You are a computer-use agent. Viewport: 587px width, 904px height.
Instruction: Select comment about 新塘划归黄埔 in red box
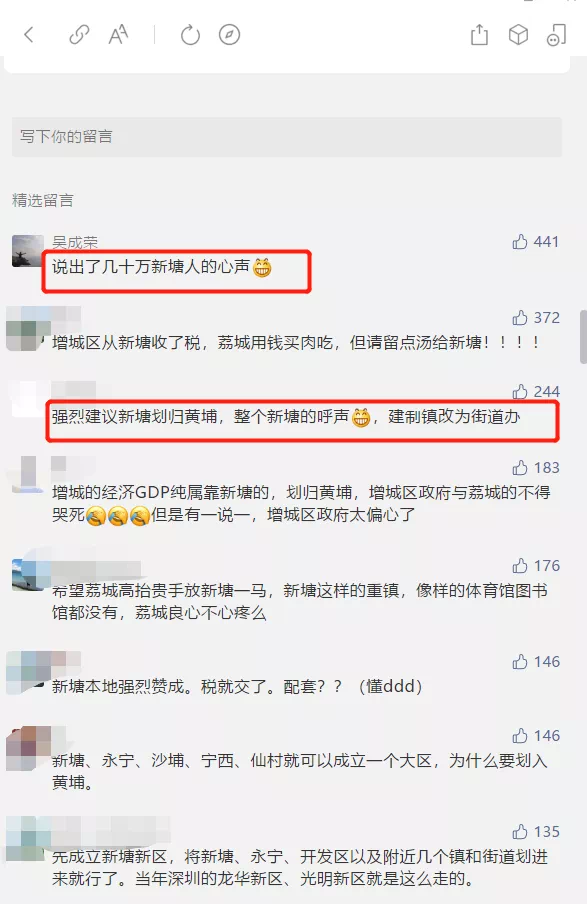click(287, 416)
